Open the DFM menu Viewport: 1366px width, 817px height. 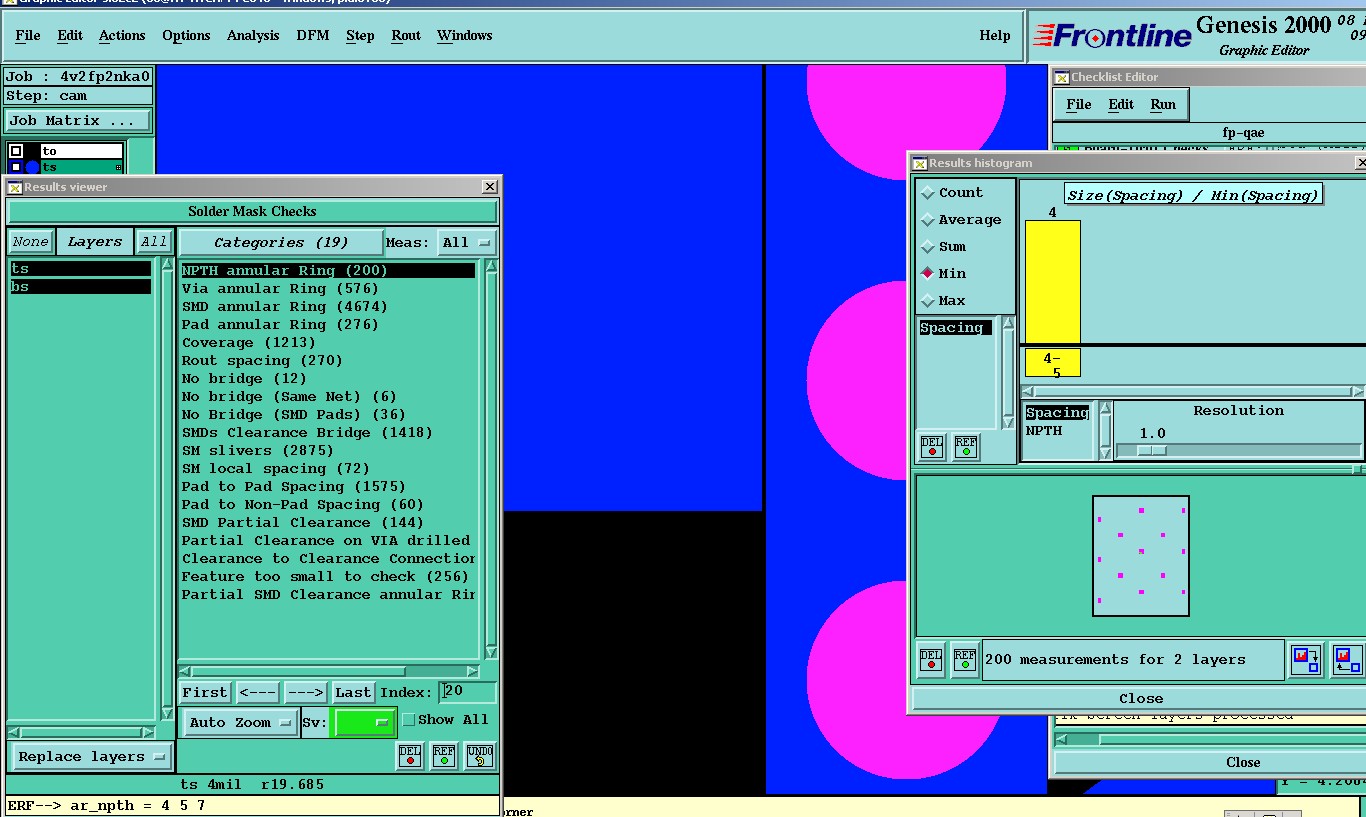click(x=313, y=35)
